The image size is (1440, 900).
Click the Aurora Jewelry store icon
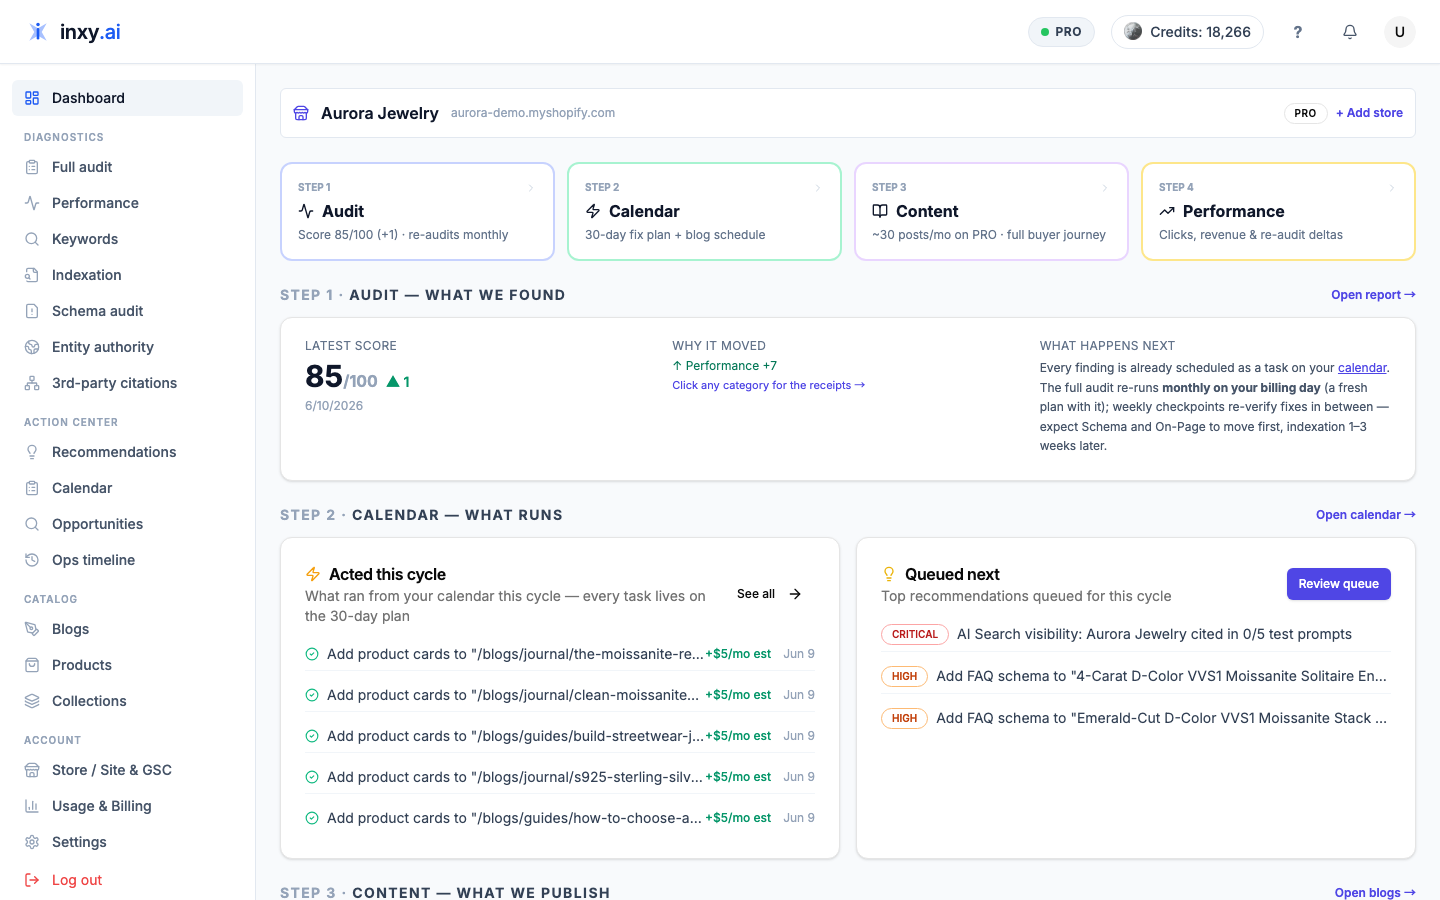(x=301, y=113)
